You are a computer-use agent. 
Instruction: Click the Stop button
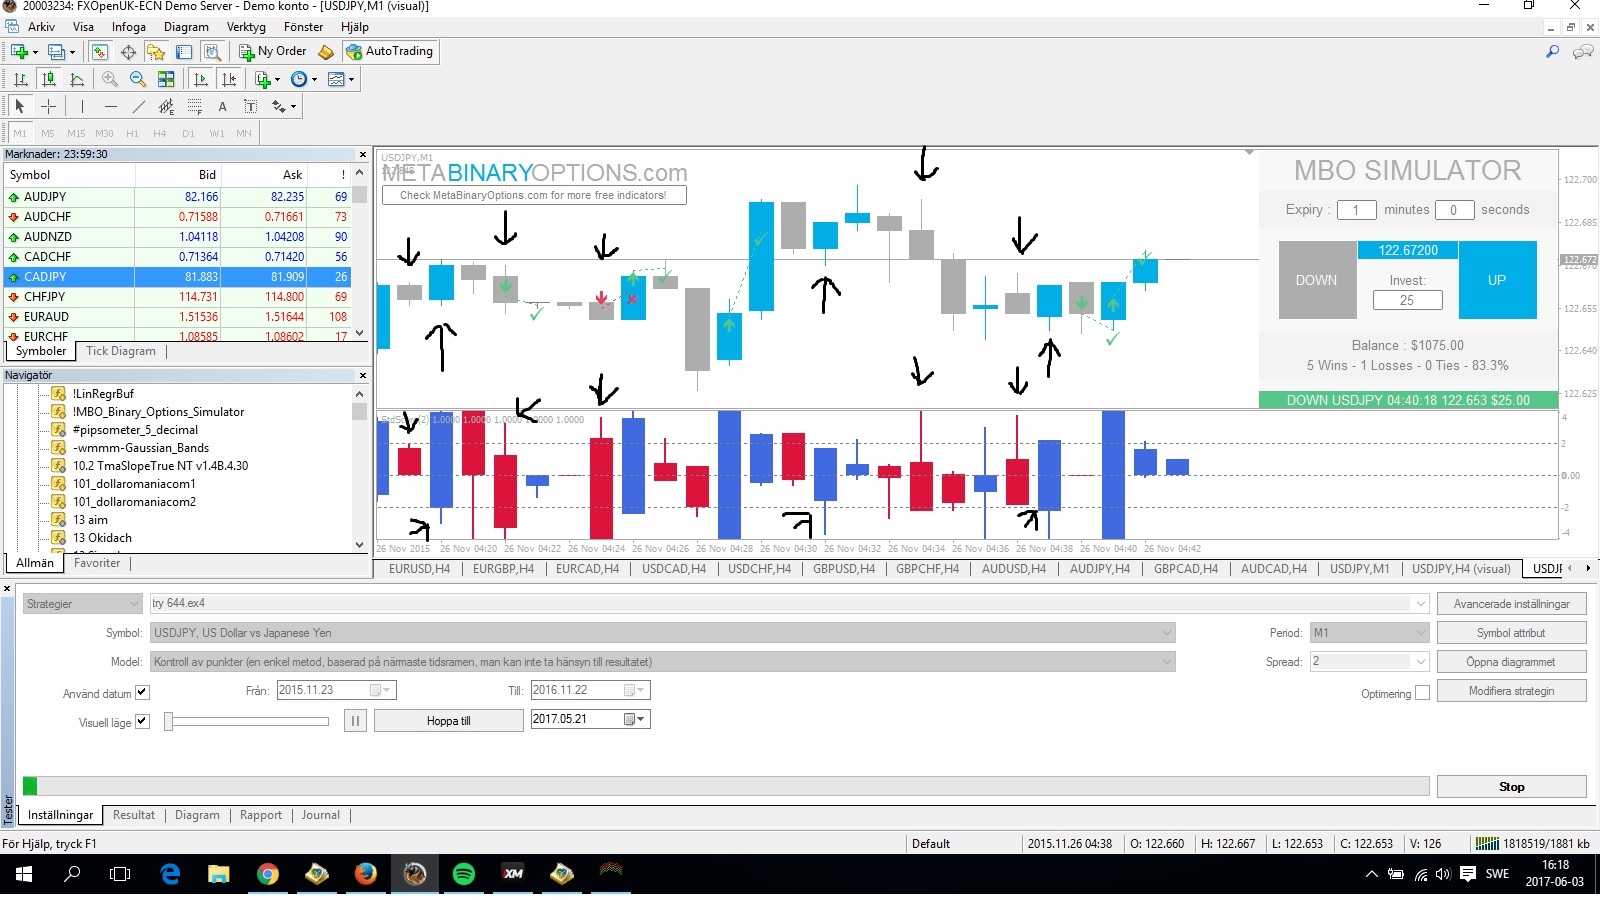1511,787
